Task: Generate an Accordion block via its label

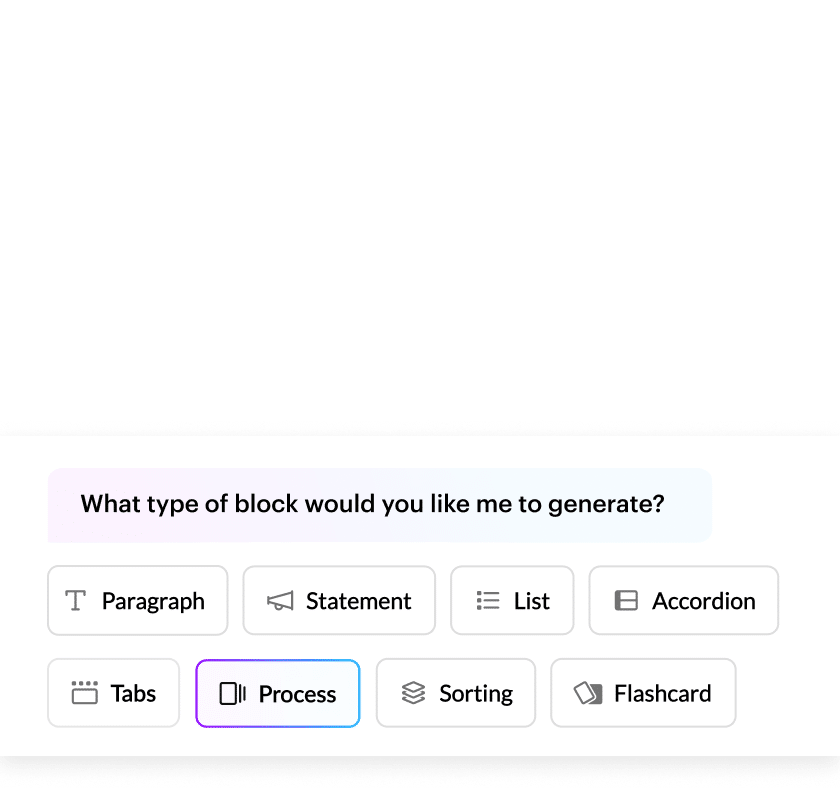Action: pos(704,601)
